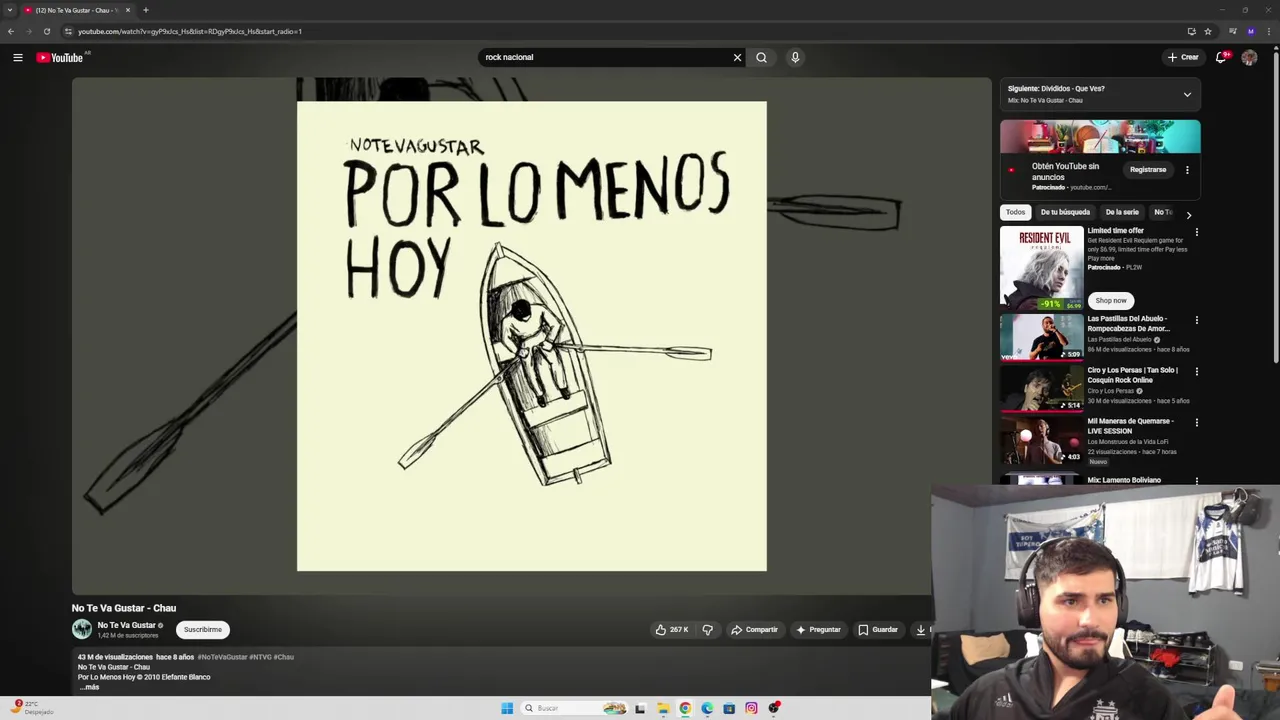Open the No Te Va Gustar channel name
The height and width of the screenshot is (720, 1280).
click(x=126, y=625)
